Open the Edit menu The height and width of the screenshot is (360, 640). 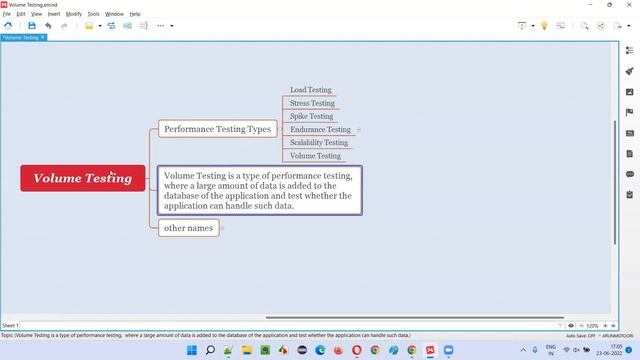click(x=21, y=14)
